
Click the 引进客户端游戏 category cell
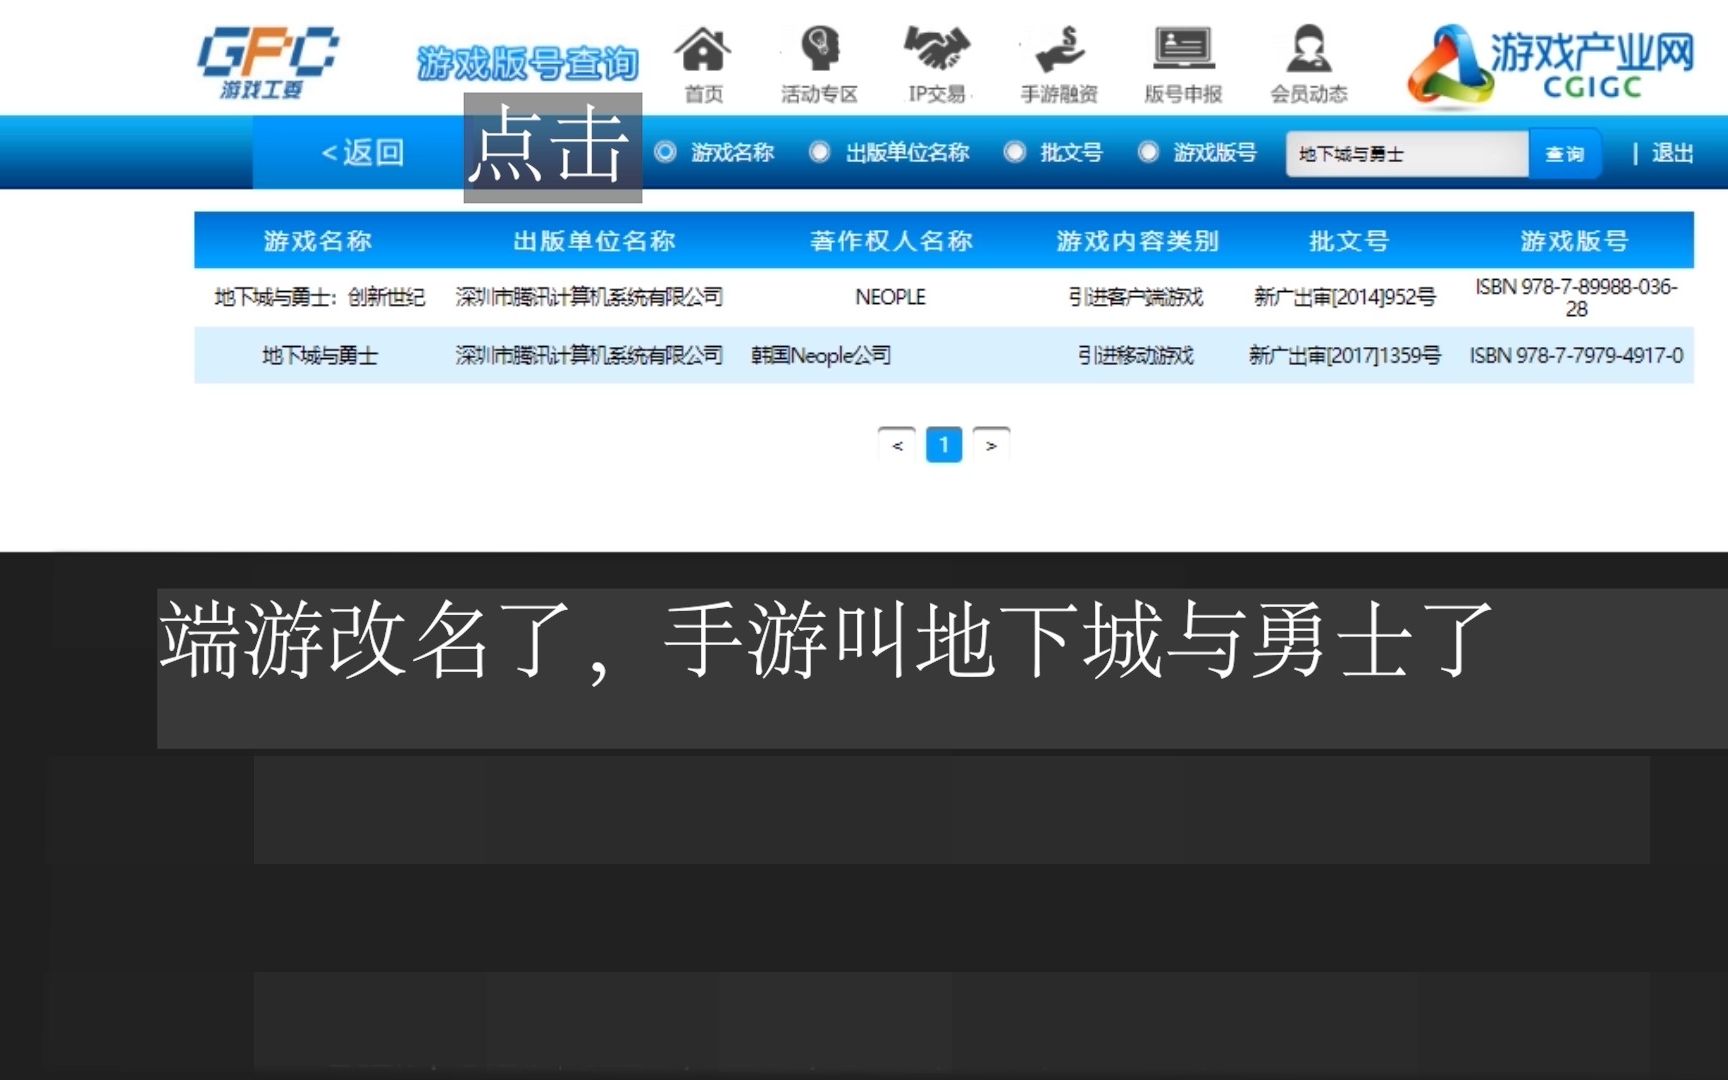(1136, 297)
